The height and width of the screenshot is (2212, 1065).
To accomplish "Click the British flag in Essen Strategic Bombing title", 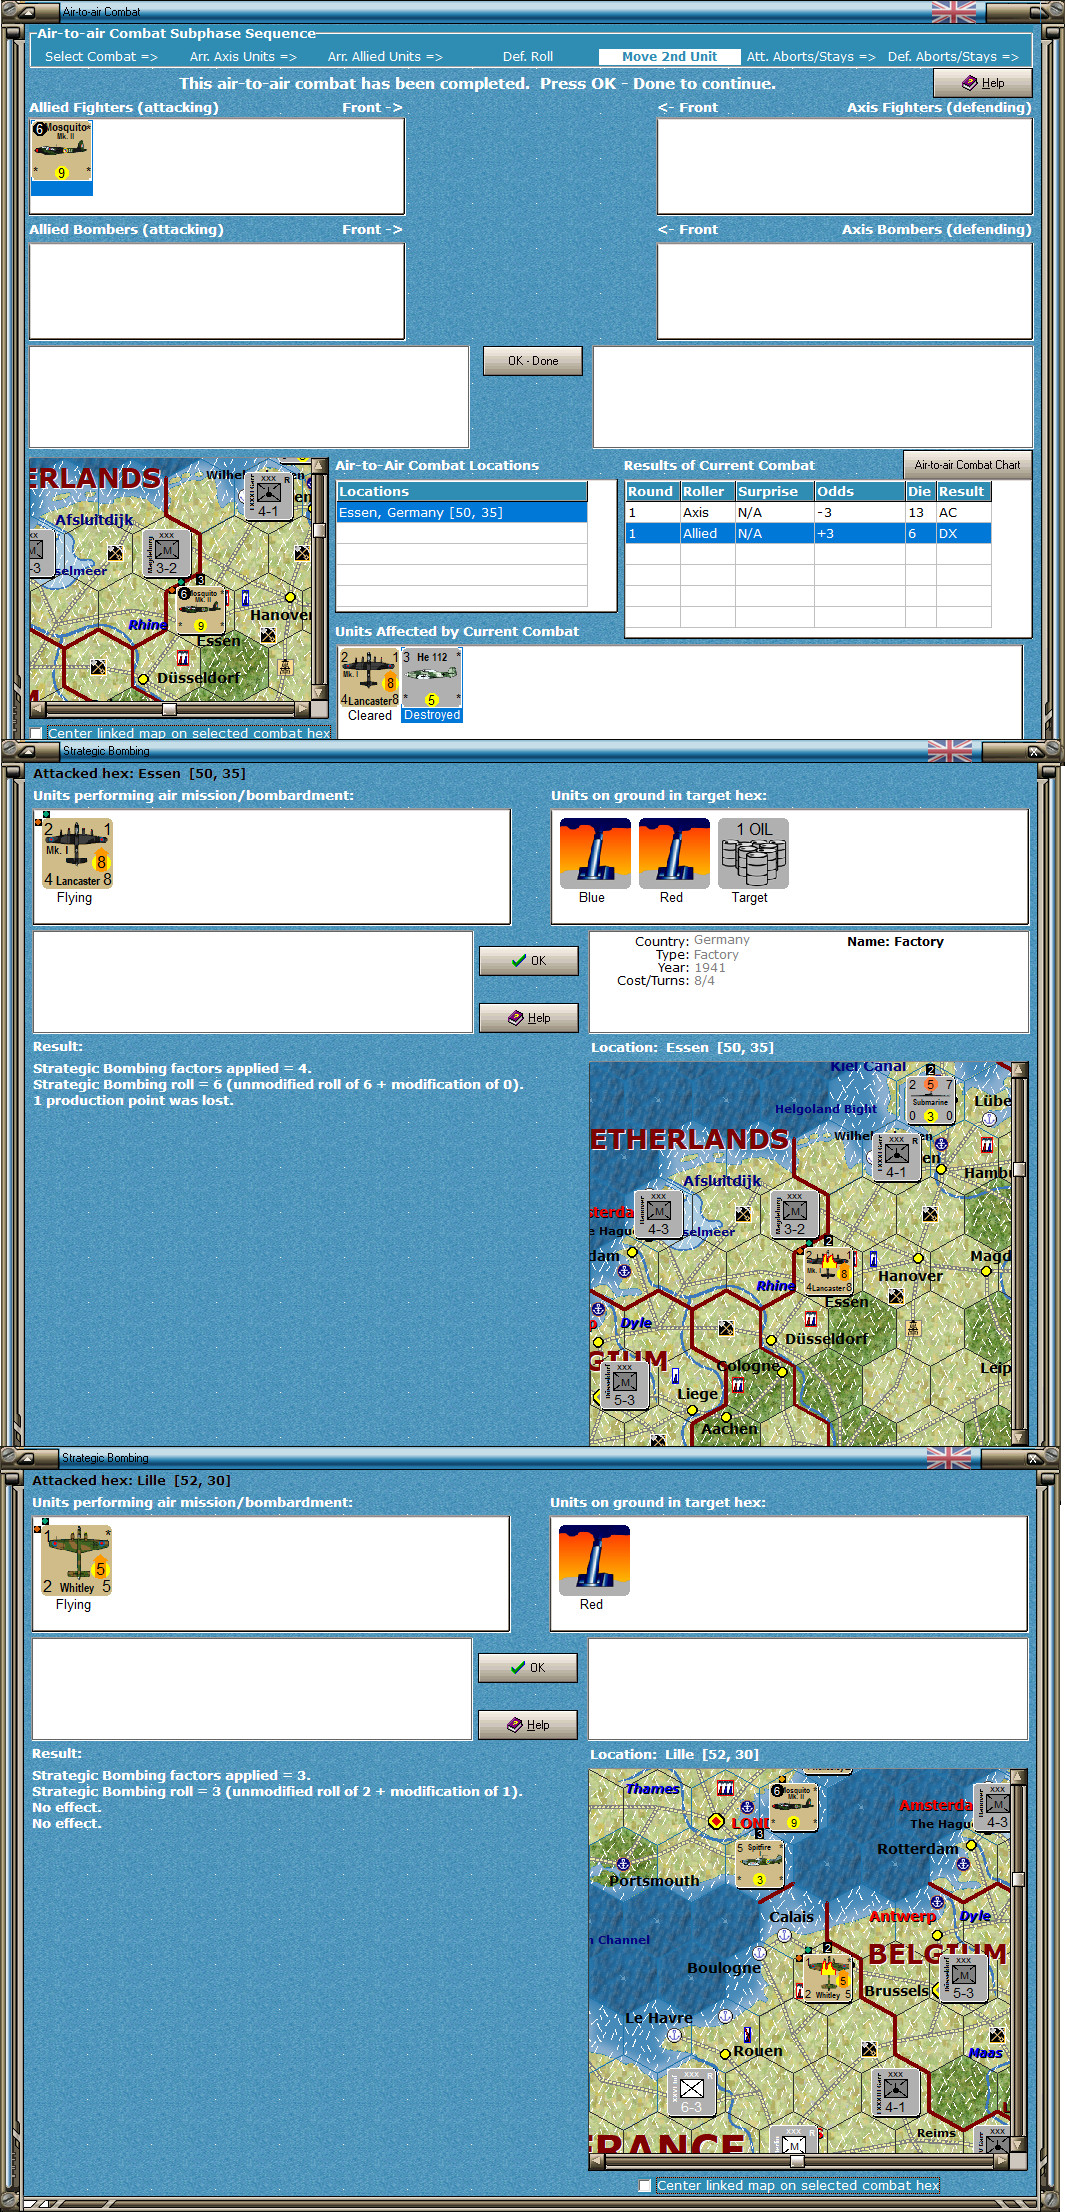I will pyautogui.click(x=949, y=751).
